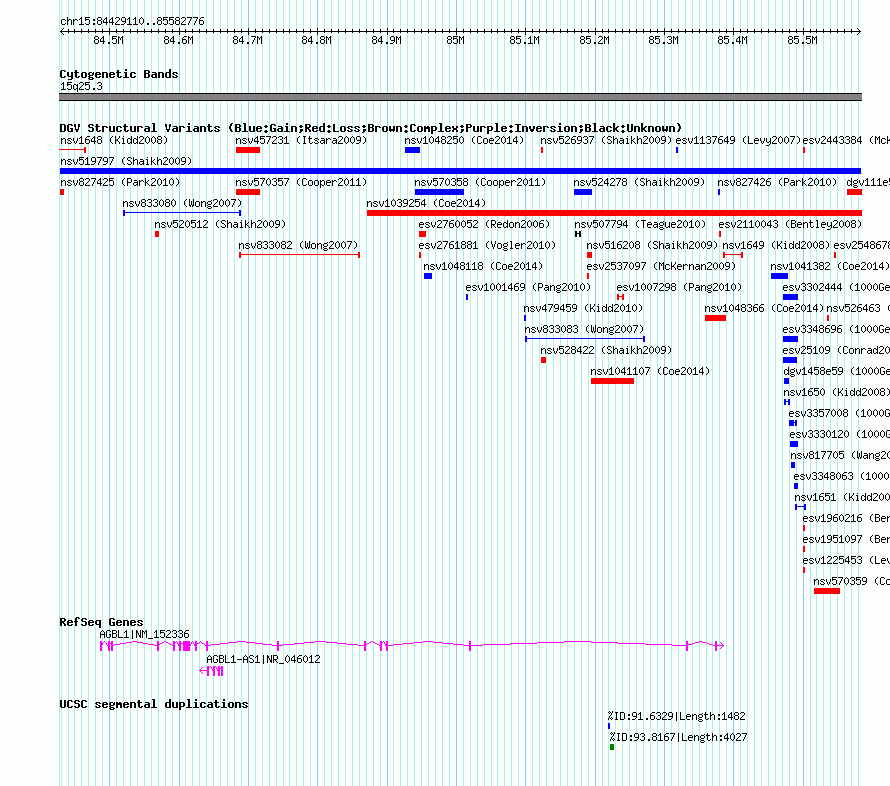Select the %ID:93.8167|Length:4027 green duplication marker
This screenshot has width=890, height=786.
[x=612, y=747]
